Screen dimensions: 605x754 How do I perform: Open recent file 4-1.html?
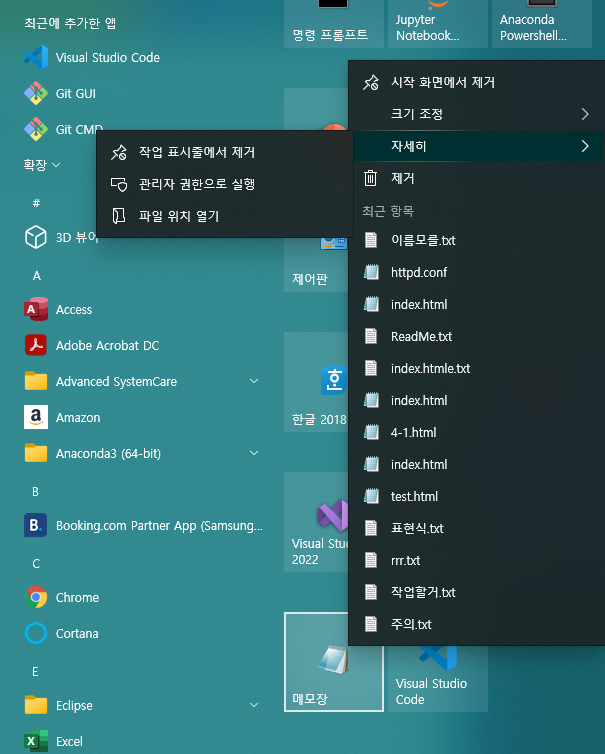pos(477,432)
